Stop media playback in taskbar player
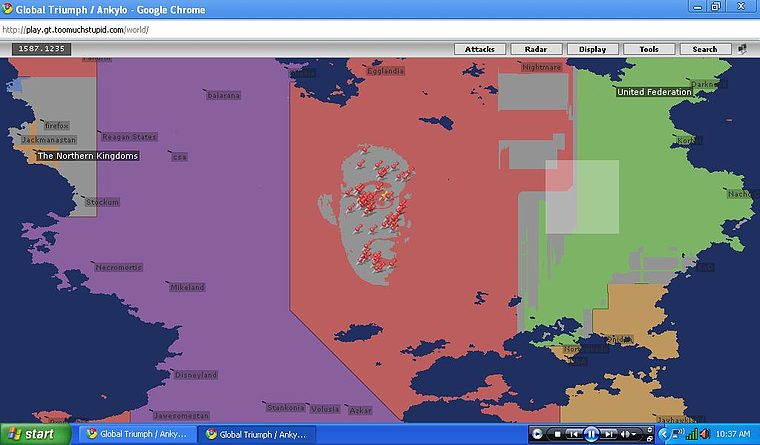Screen dimensions: 760x445 (x=557, y=434)
